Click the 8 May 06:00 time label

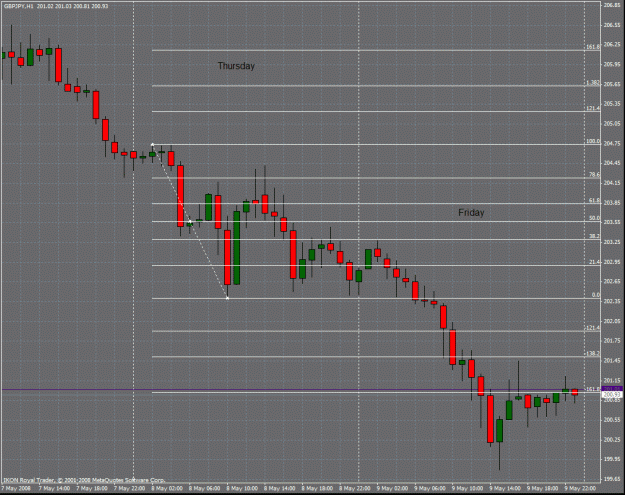(x=204, y=489)
